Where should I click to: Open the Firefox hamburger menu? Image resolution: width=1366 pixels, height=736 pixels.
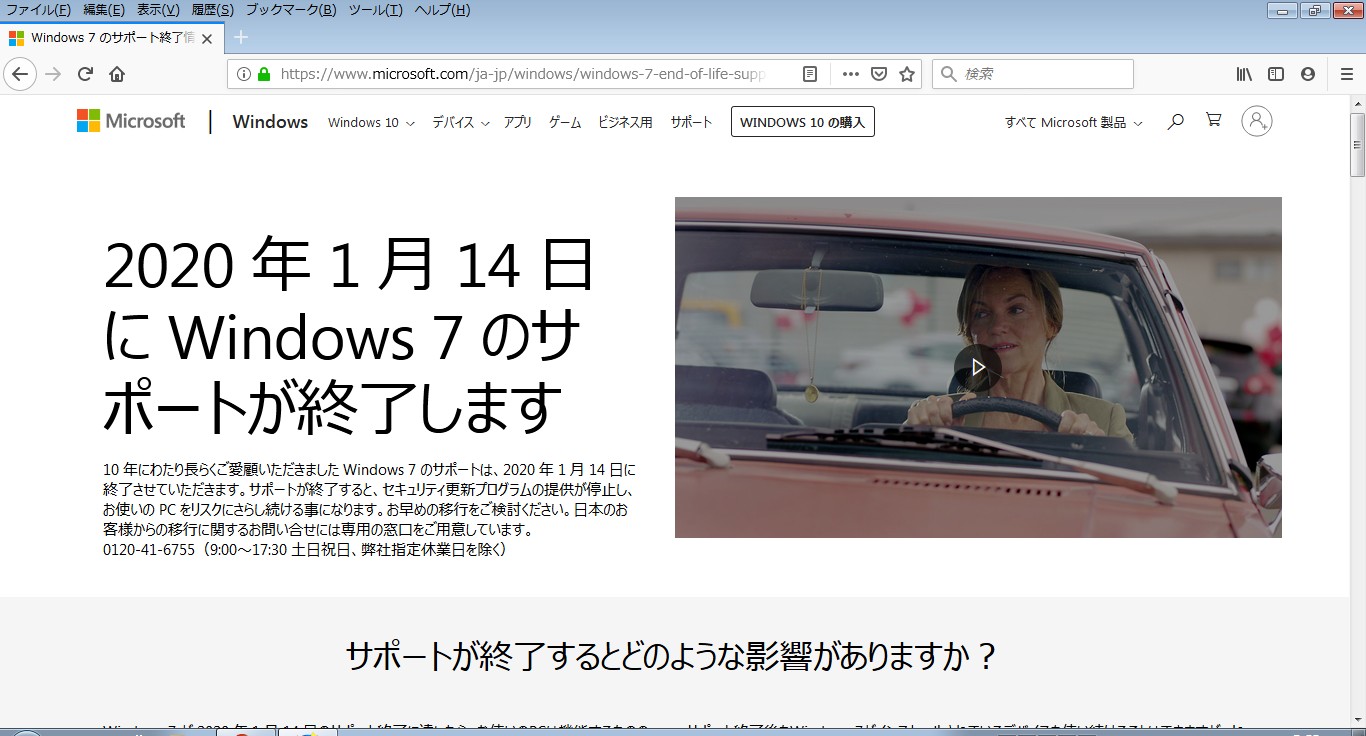click(1346, 74)
